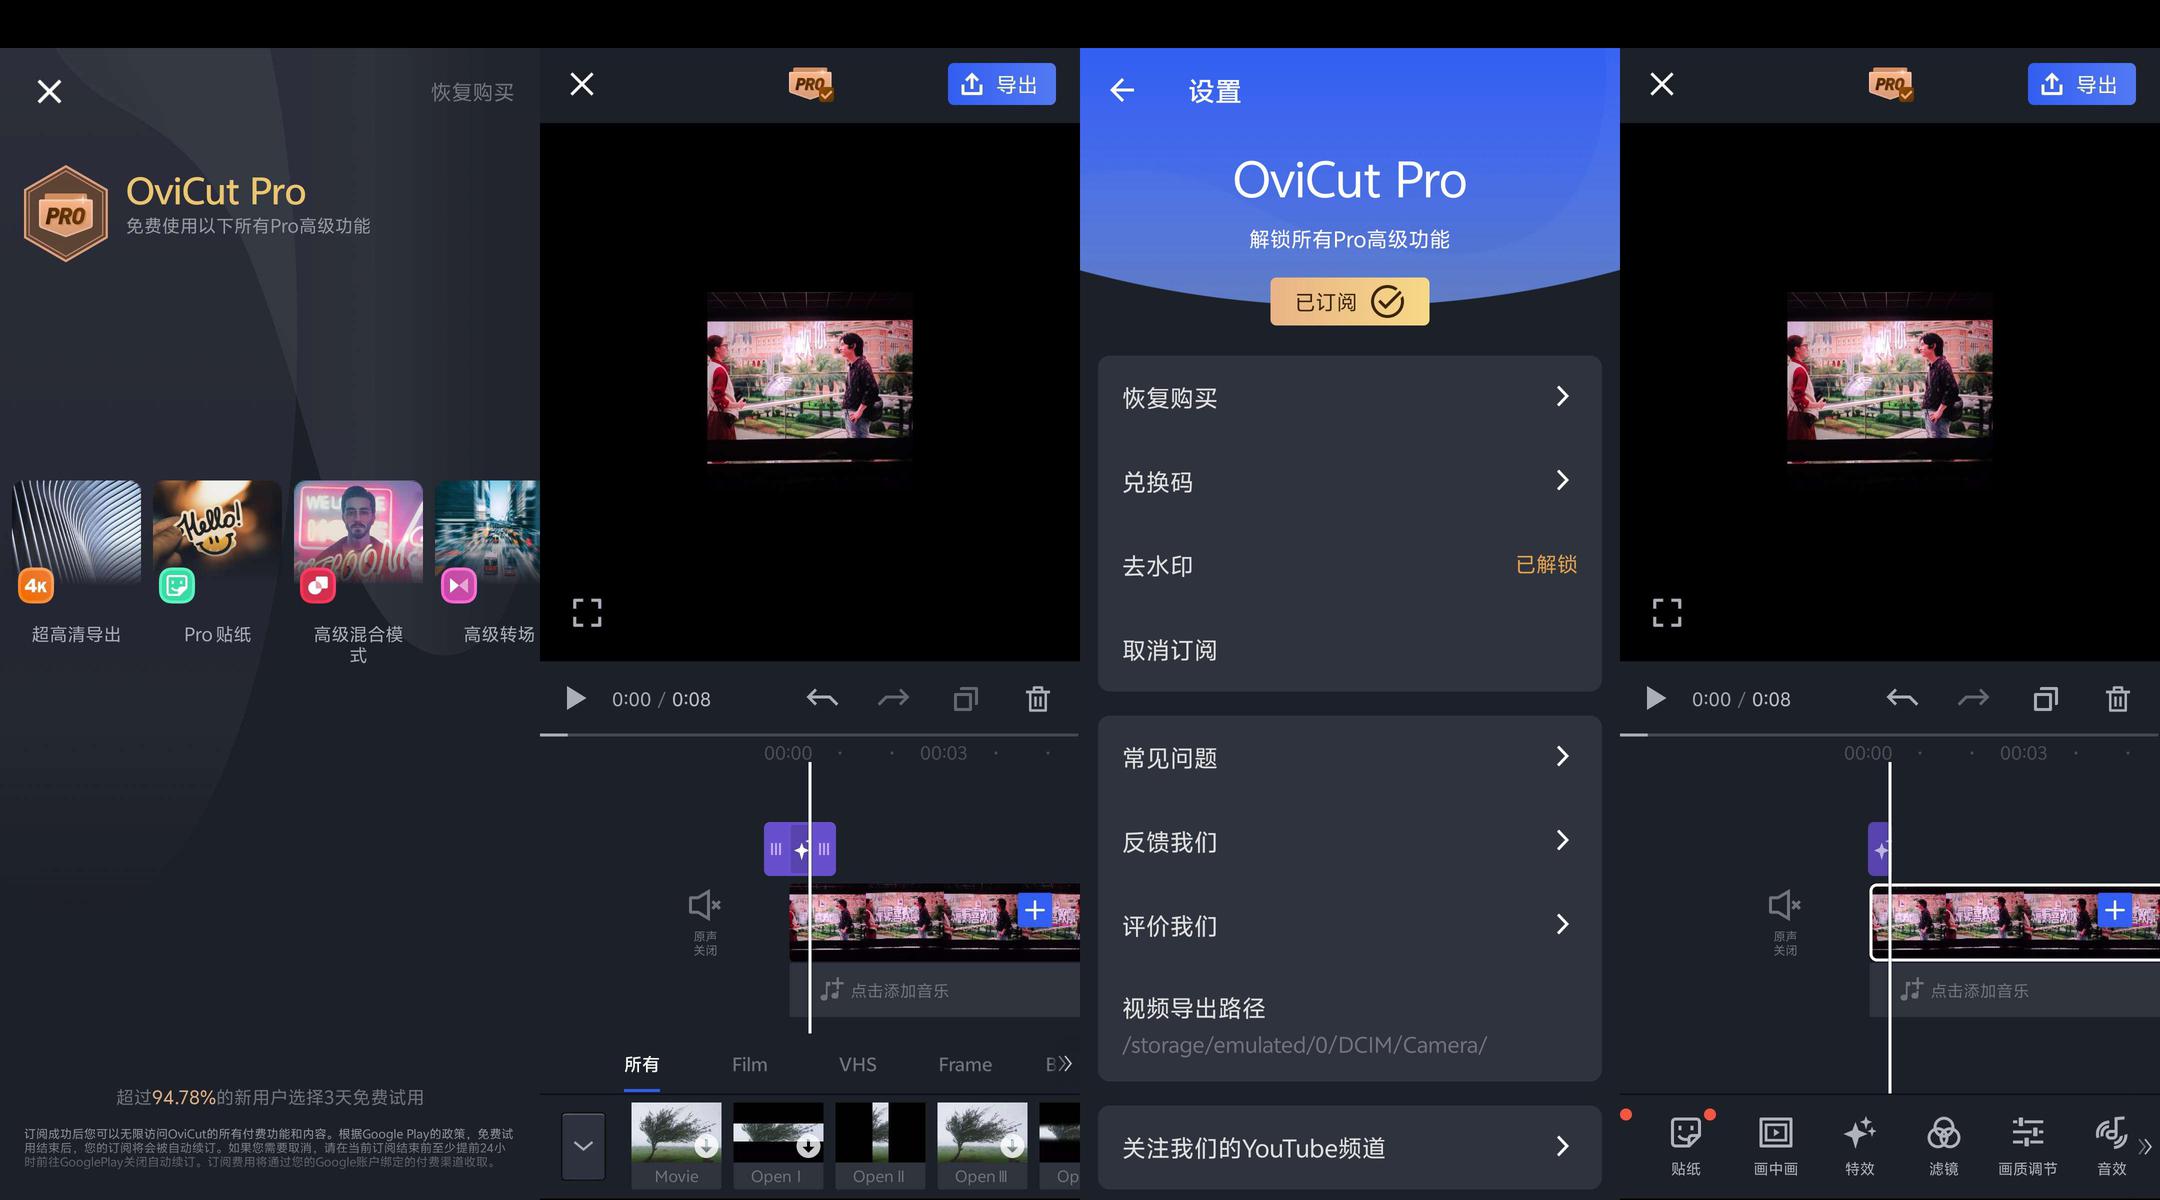Click 点击添加音乐 track in main editor
Viewport: 2160px width, 1200px height.
(x=2014, y=990)
